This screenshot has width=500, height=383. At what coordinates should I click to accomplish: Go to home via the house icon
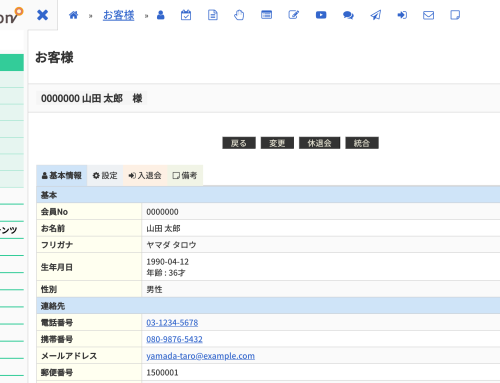pos(73,15)
